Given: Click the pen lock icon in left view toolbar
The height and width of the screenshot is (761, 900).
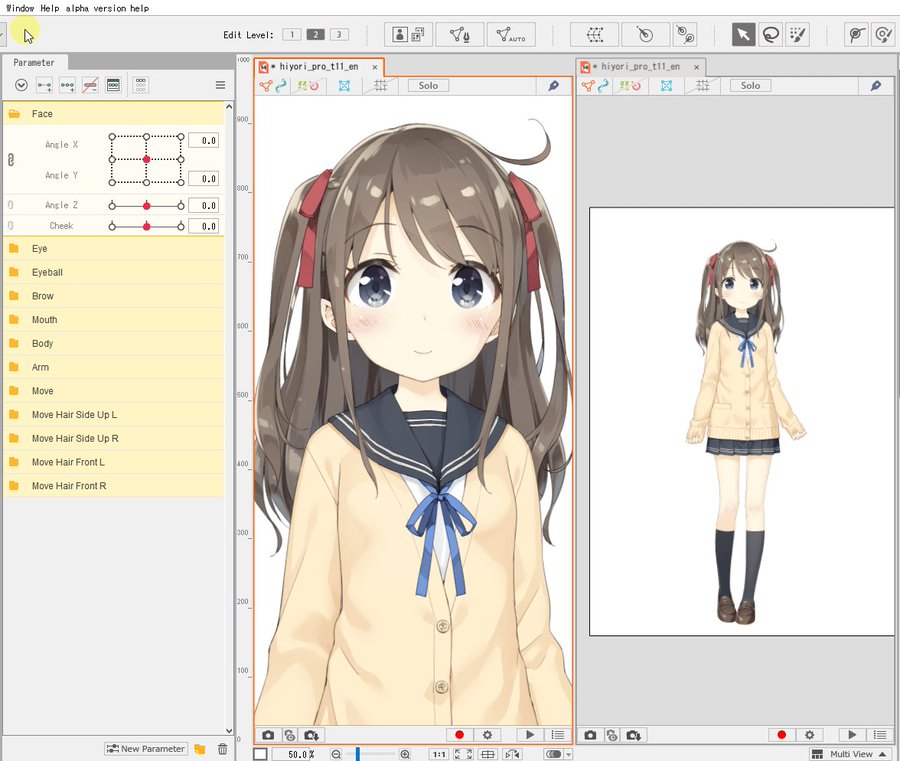Looking at the screenshot, I should (553, 86).
